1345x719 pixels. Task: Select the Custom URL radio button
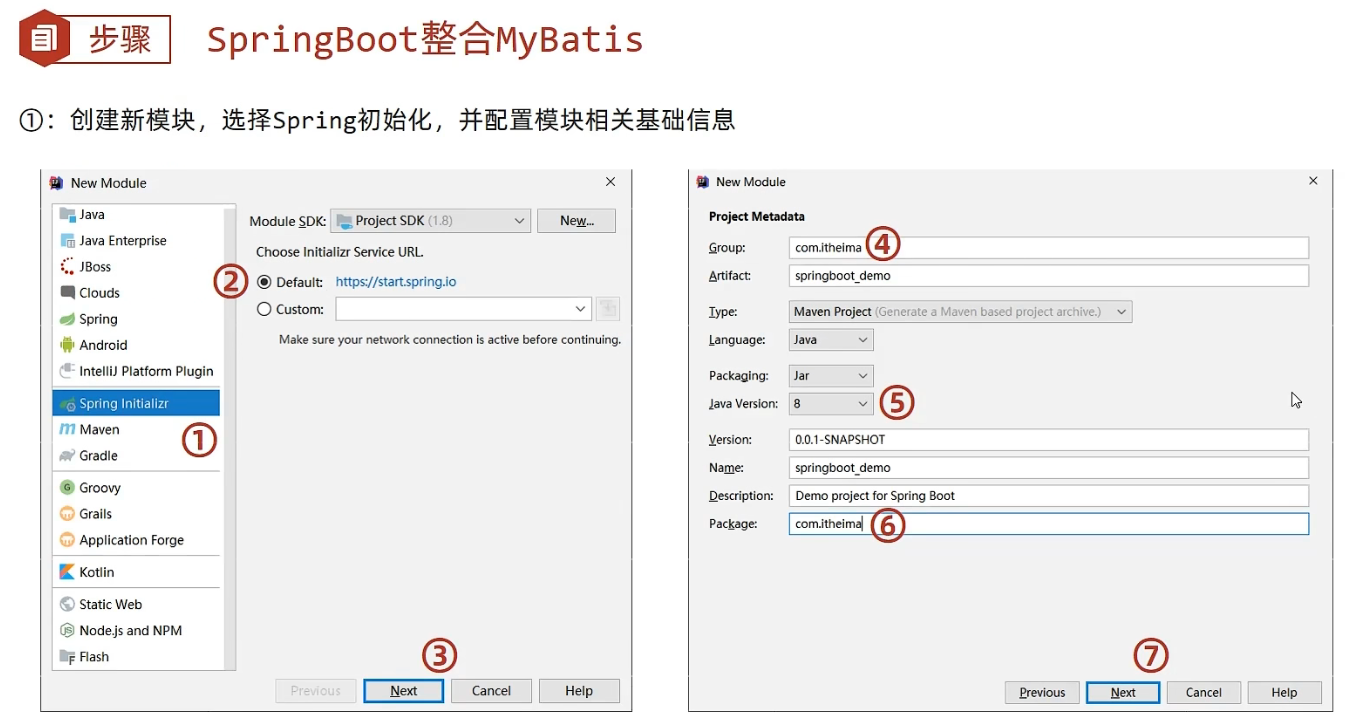pyautogui.click(x=264, y=309)
